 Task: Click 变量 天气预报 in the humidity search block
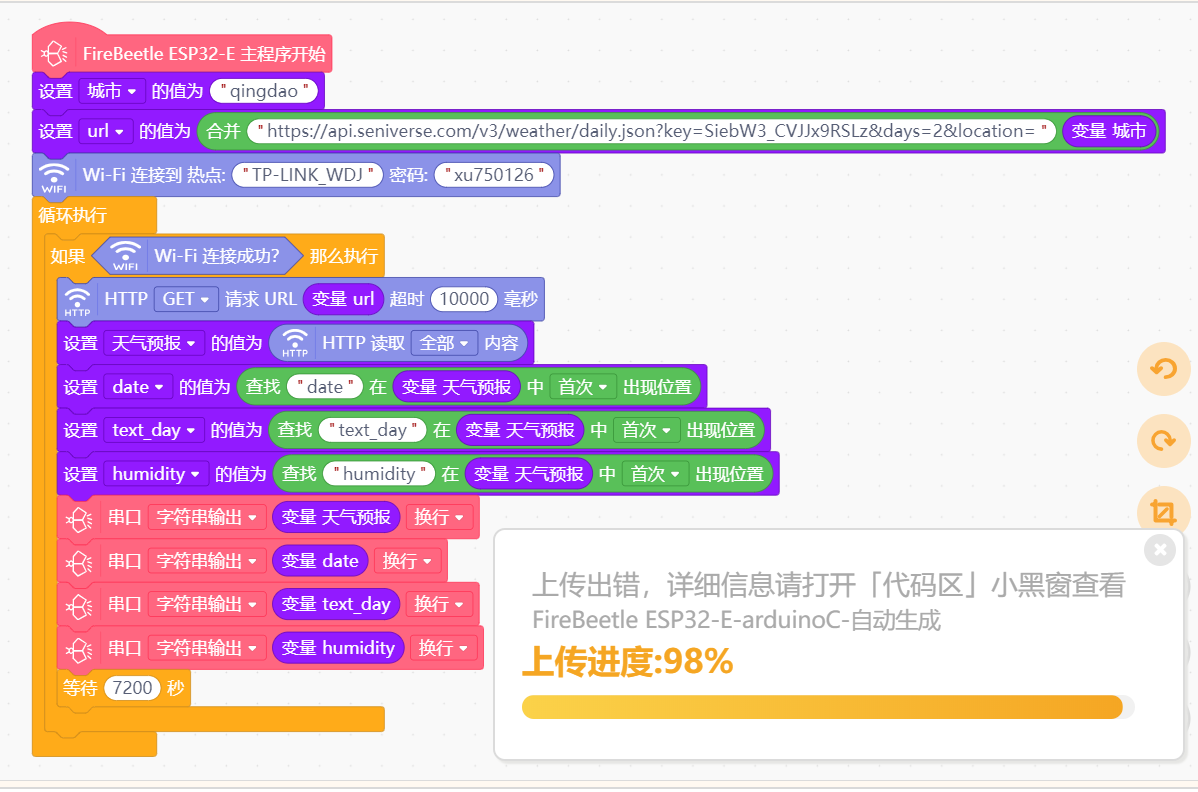[x=528, y=474]
